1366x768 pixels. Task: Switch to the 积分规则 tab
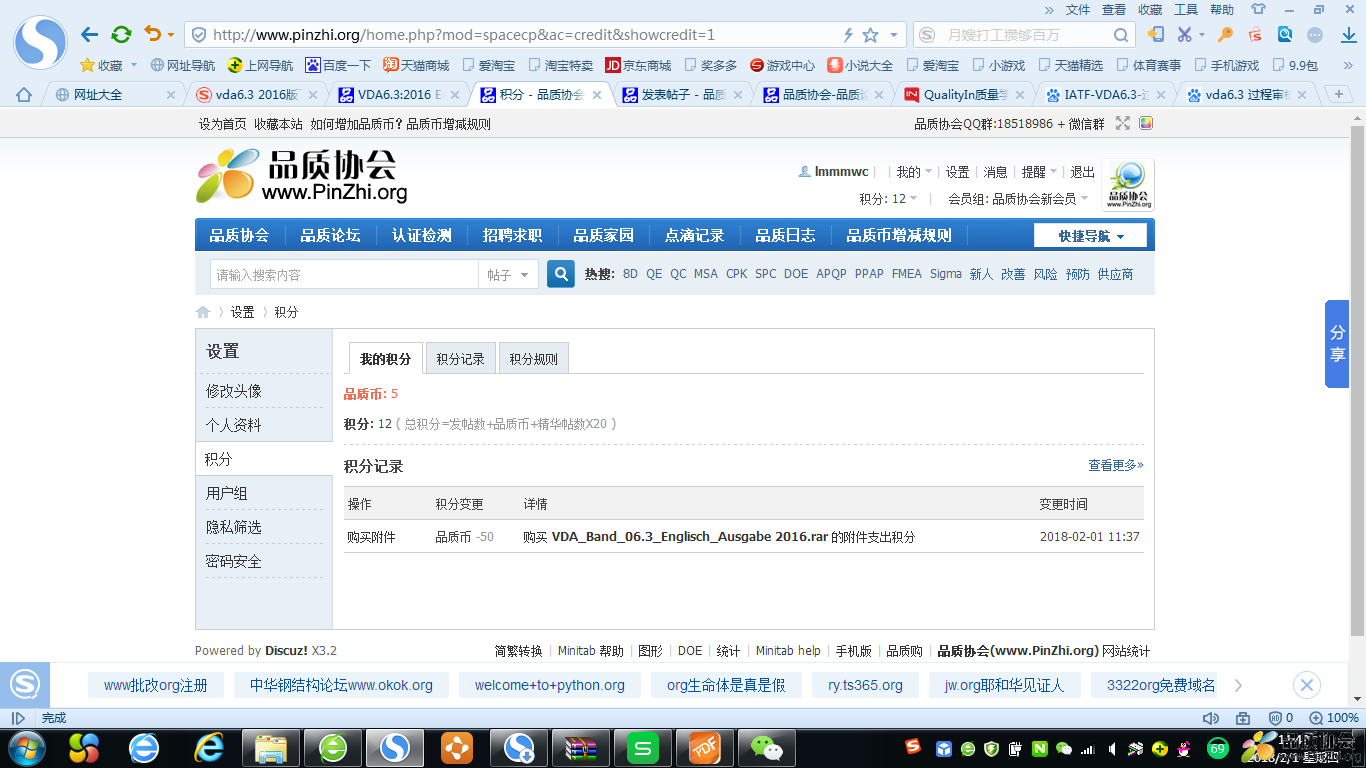(533, 359)
